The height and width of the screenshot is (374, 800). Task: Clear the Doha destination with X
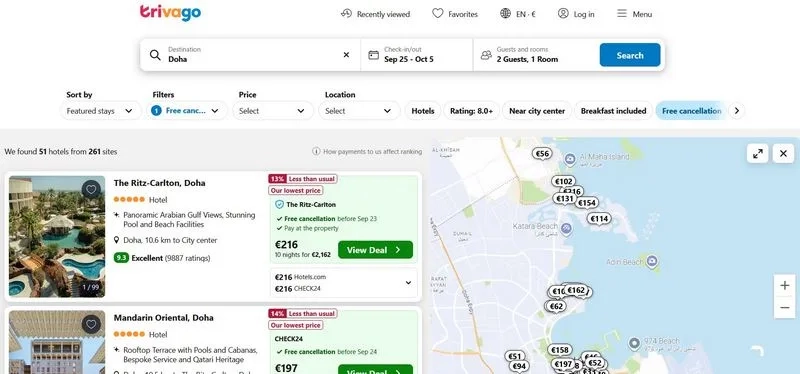346,55
